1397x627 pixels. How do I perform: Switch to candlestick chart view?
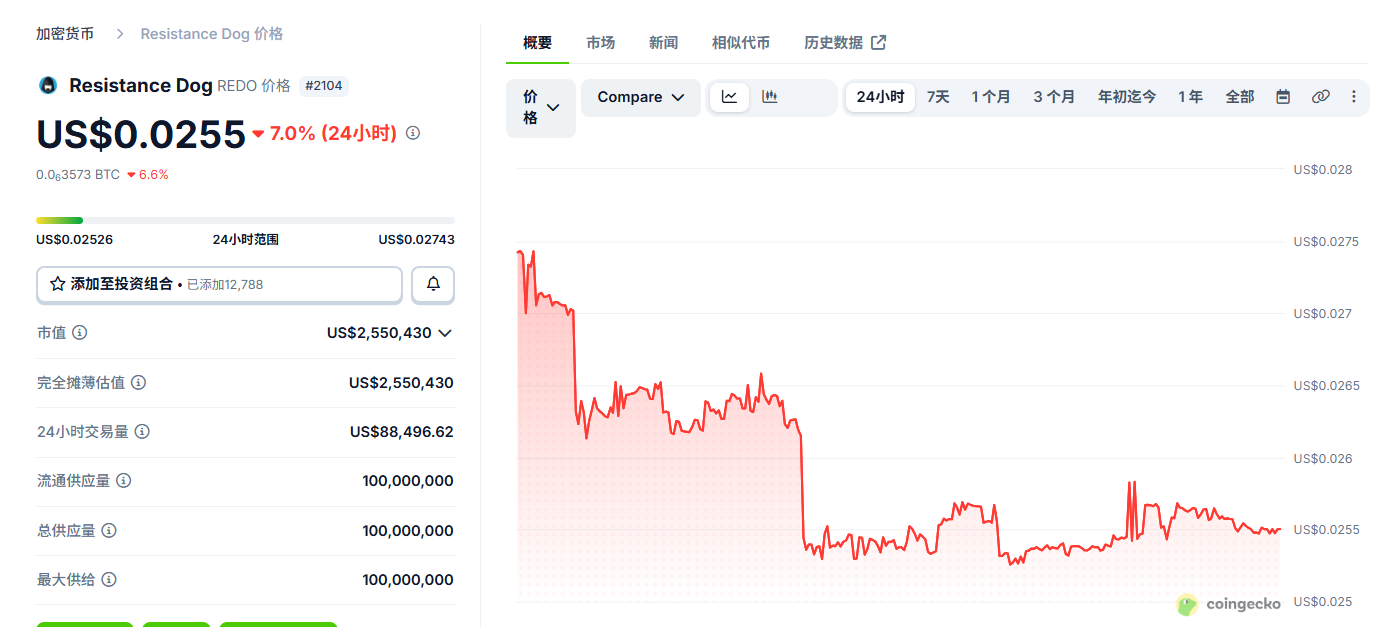click(769, 97)
